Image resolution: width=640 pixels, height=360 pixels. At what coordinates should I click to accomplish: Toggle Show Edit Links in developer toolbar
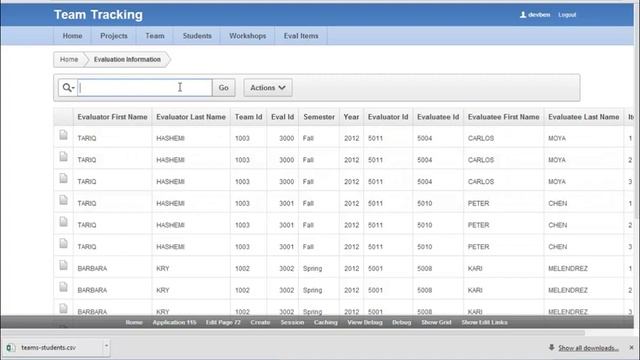484,322
